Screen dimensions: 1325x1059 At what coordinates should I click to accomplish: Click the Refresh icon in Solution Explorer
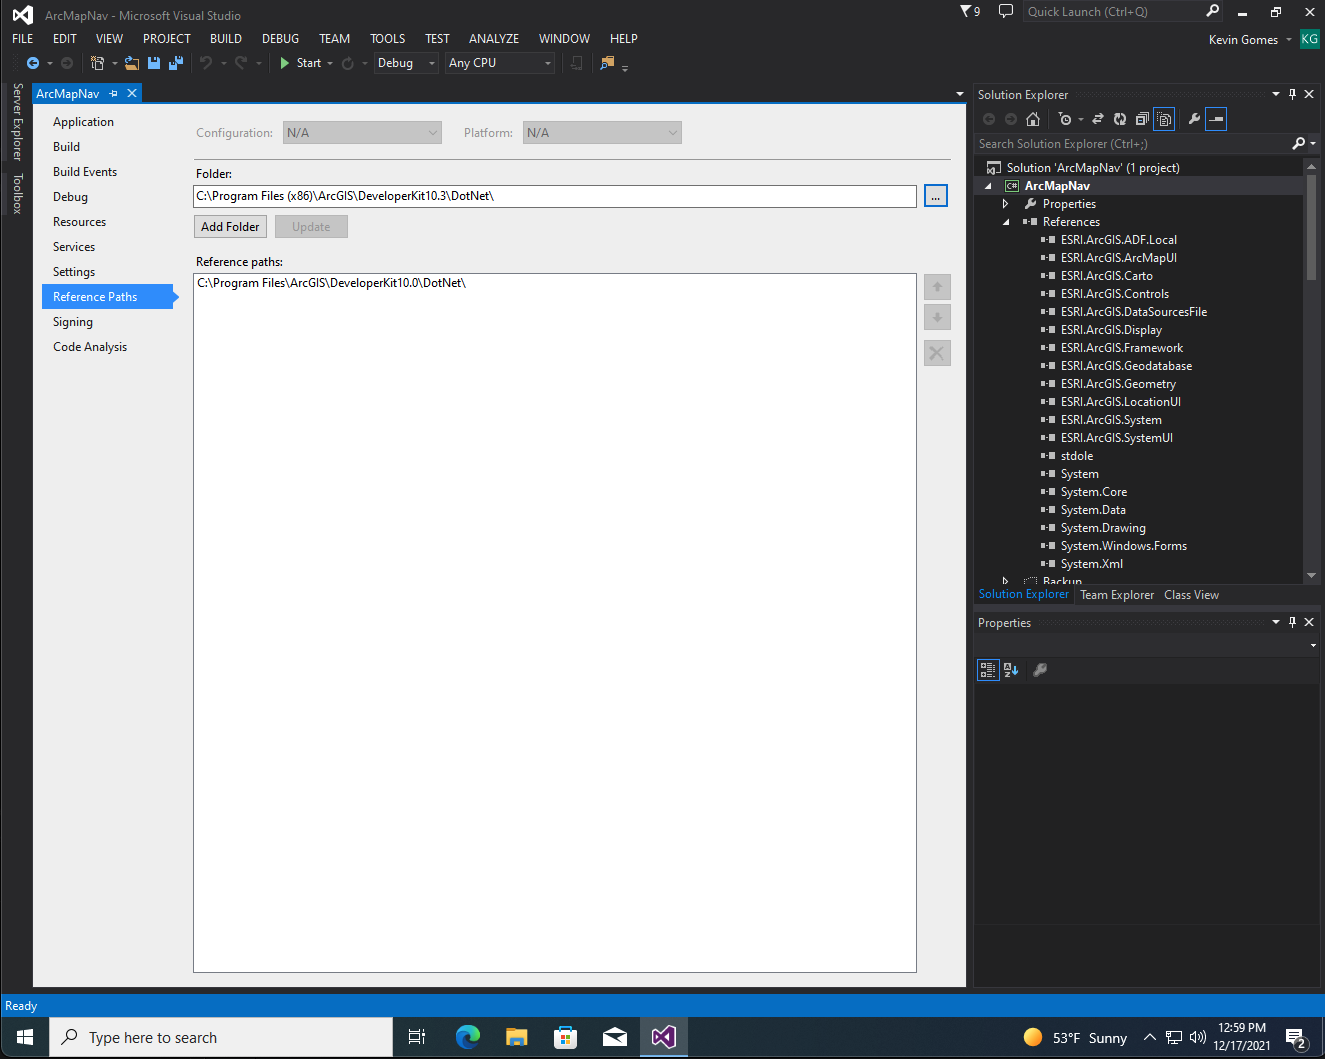coord(1120,119)
